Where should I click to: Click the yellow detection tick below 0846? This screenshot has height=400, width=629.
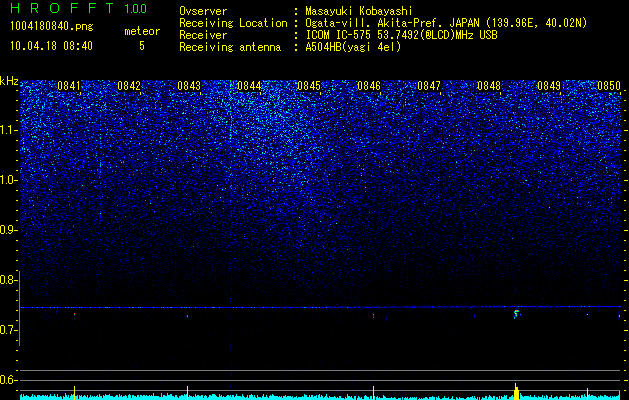[373, 392]
